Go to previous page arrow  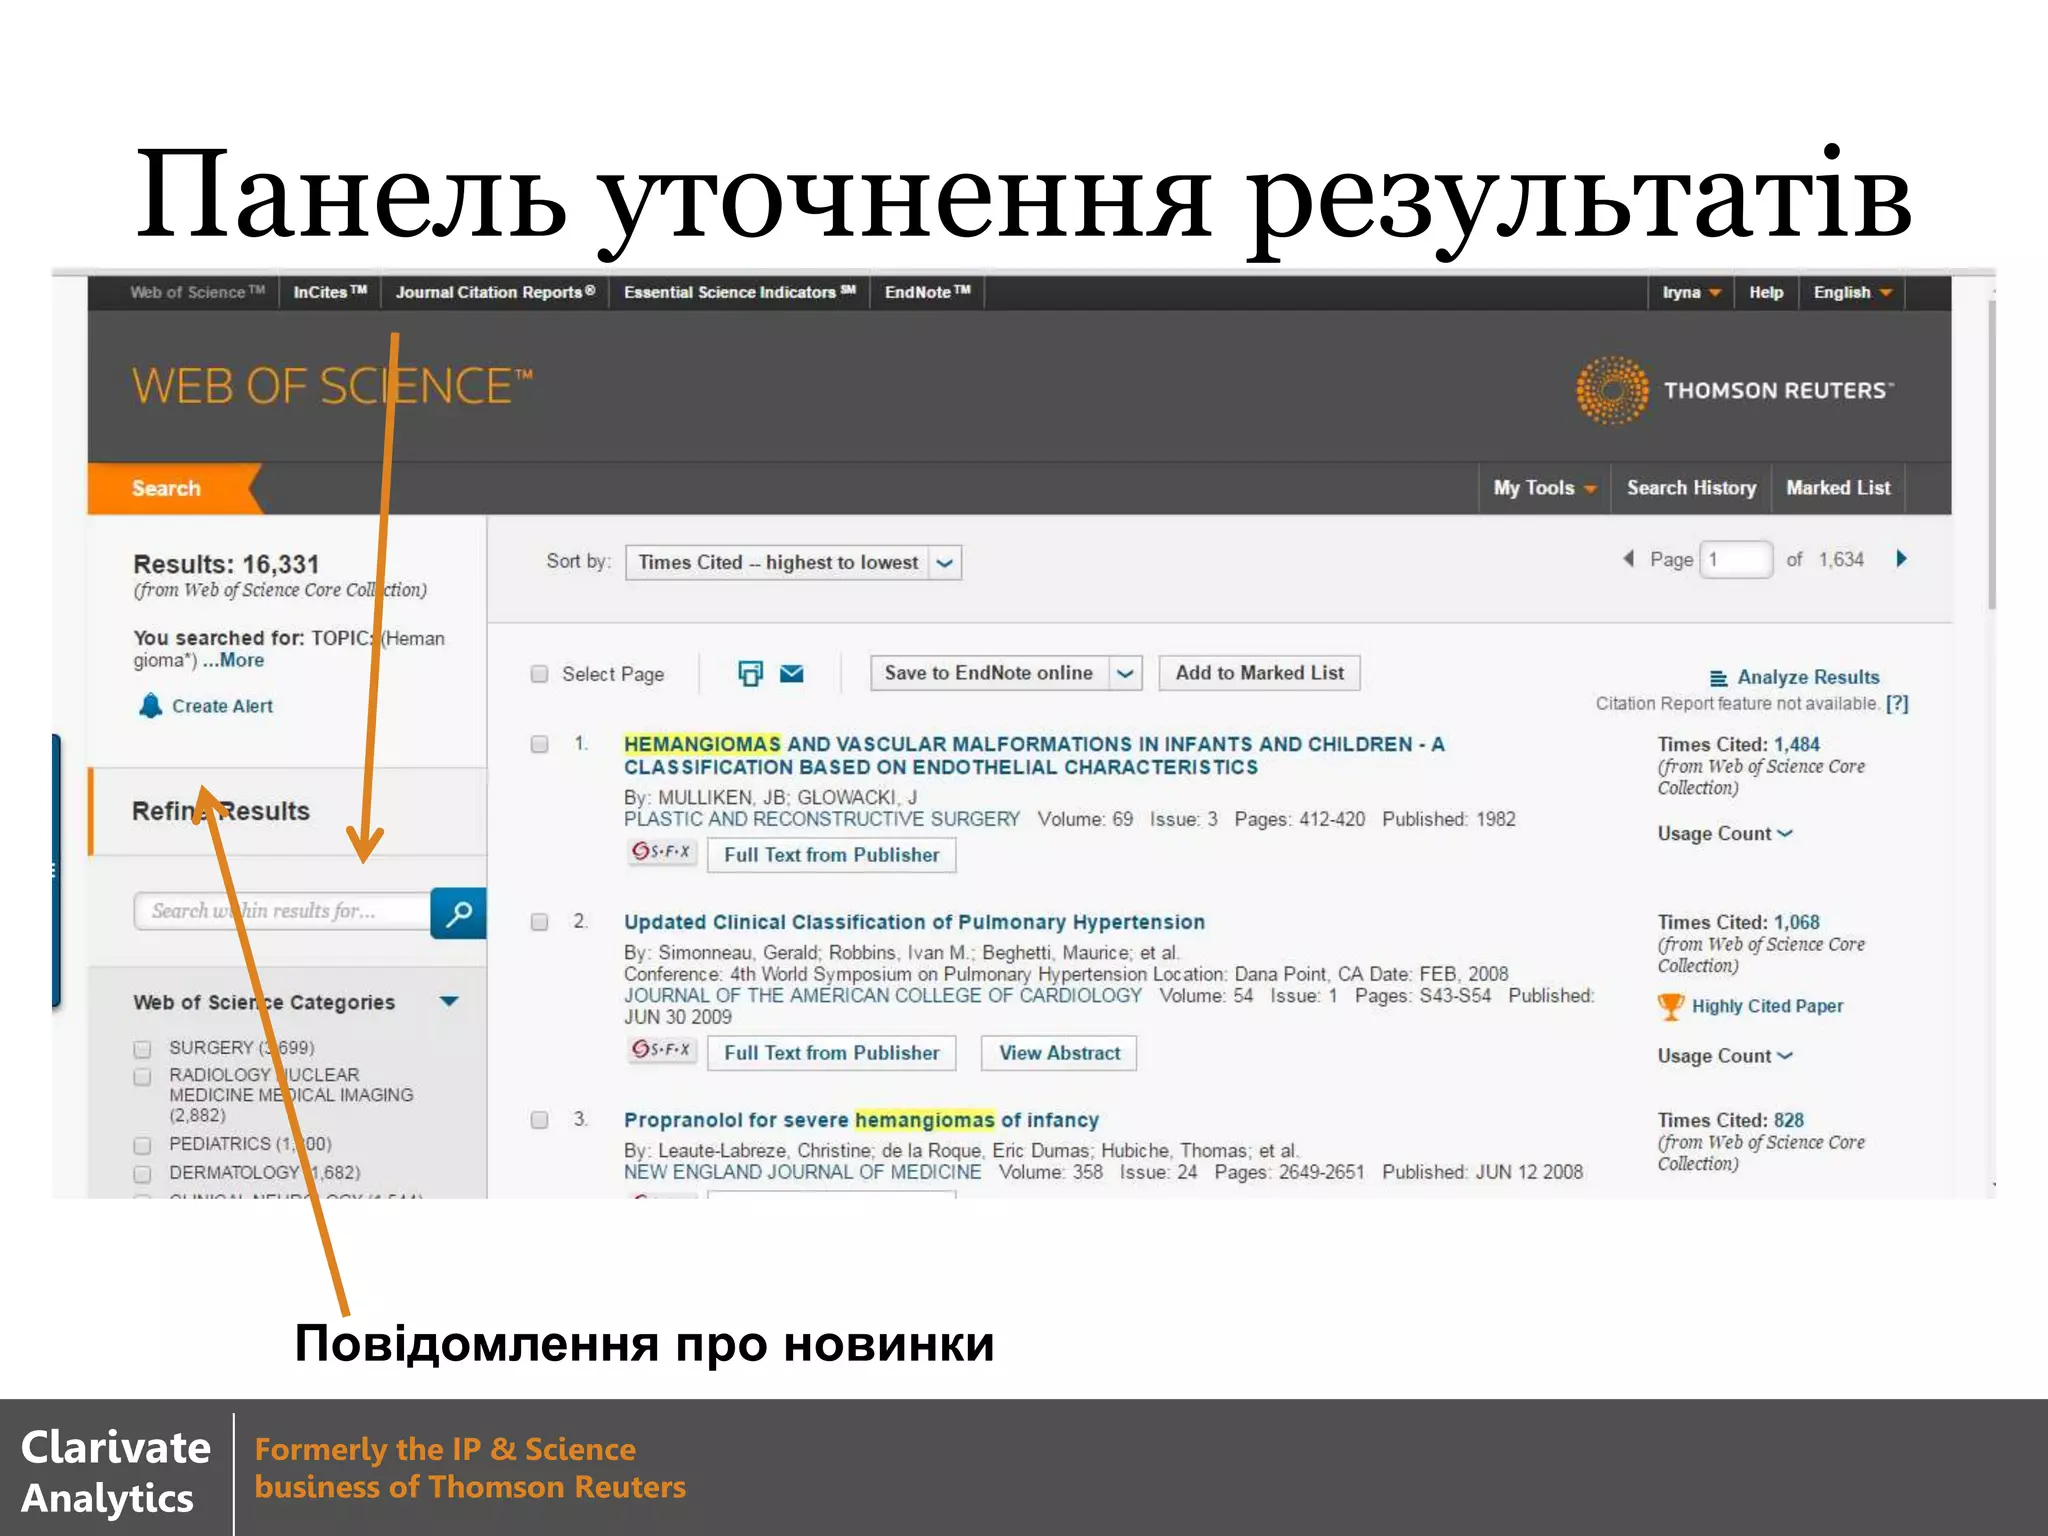[x=1629, y=558]
